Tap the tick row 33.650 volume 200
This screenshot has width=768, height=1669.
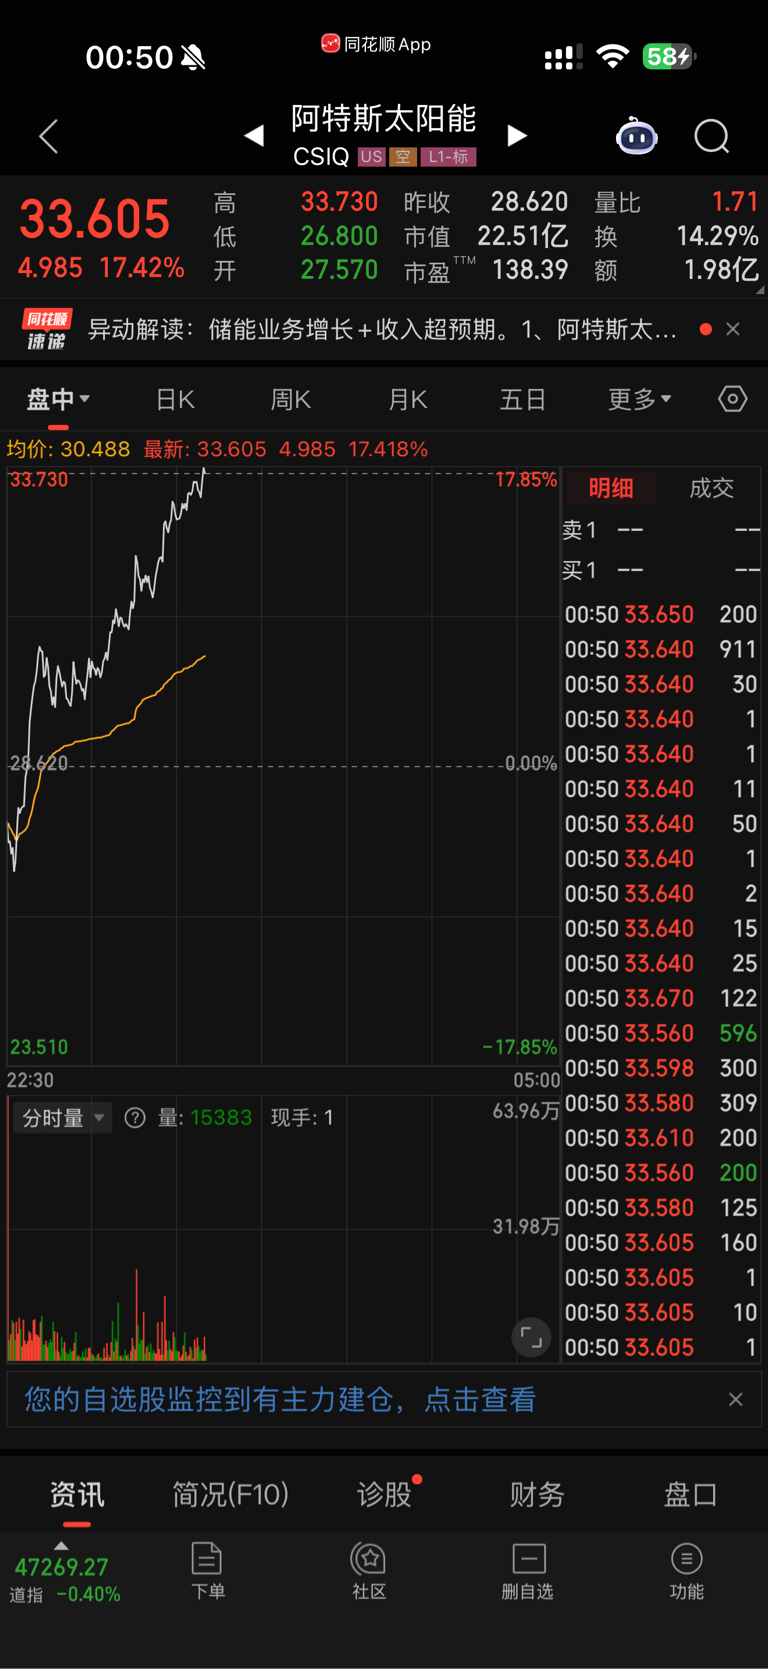(x=661, y=614)
